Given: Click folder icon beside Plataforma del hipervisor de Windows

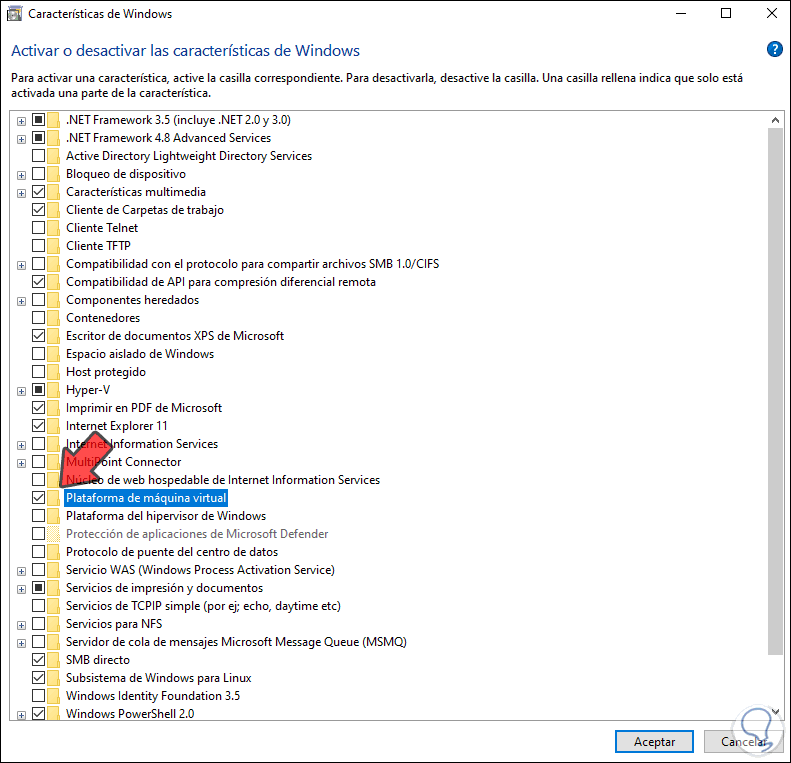Looking at the screenshot, I should [53, 516].
